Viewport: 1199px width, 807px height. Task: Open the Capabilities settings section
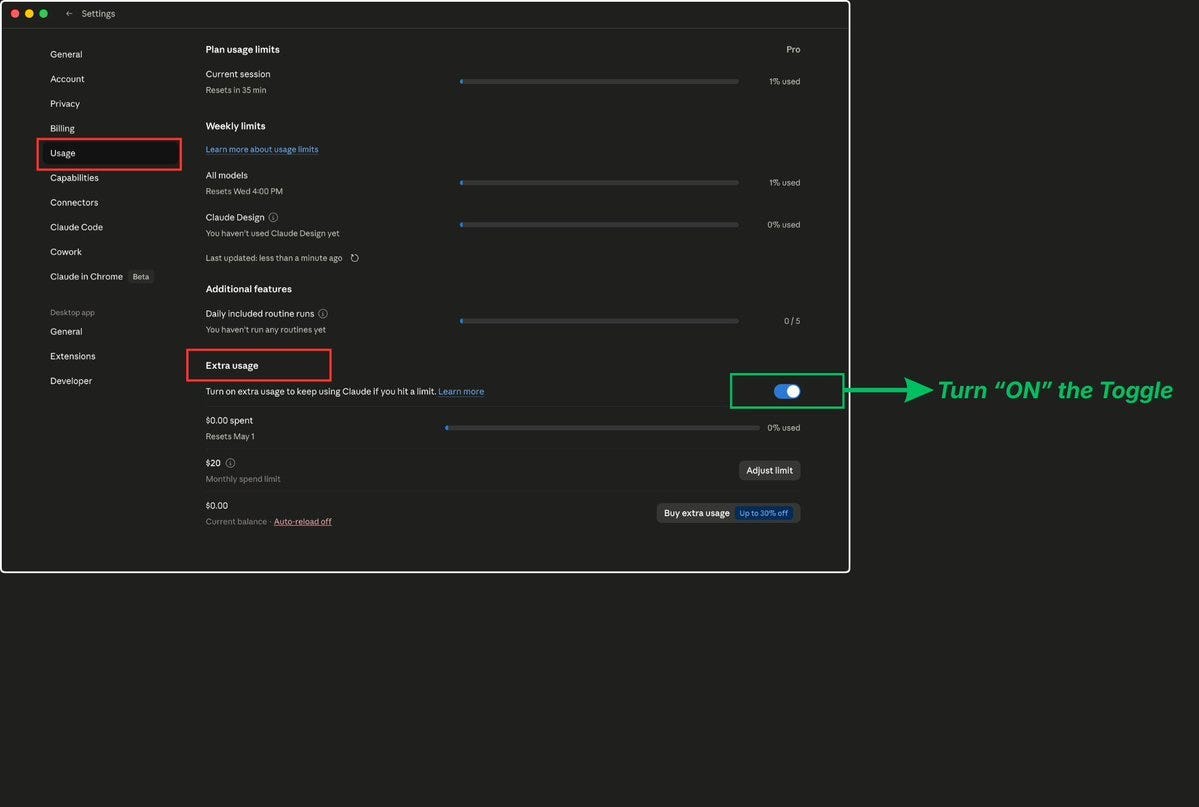point(74,177)
